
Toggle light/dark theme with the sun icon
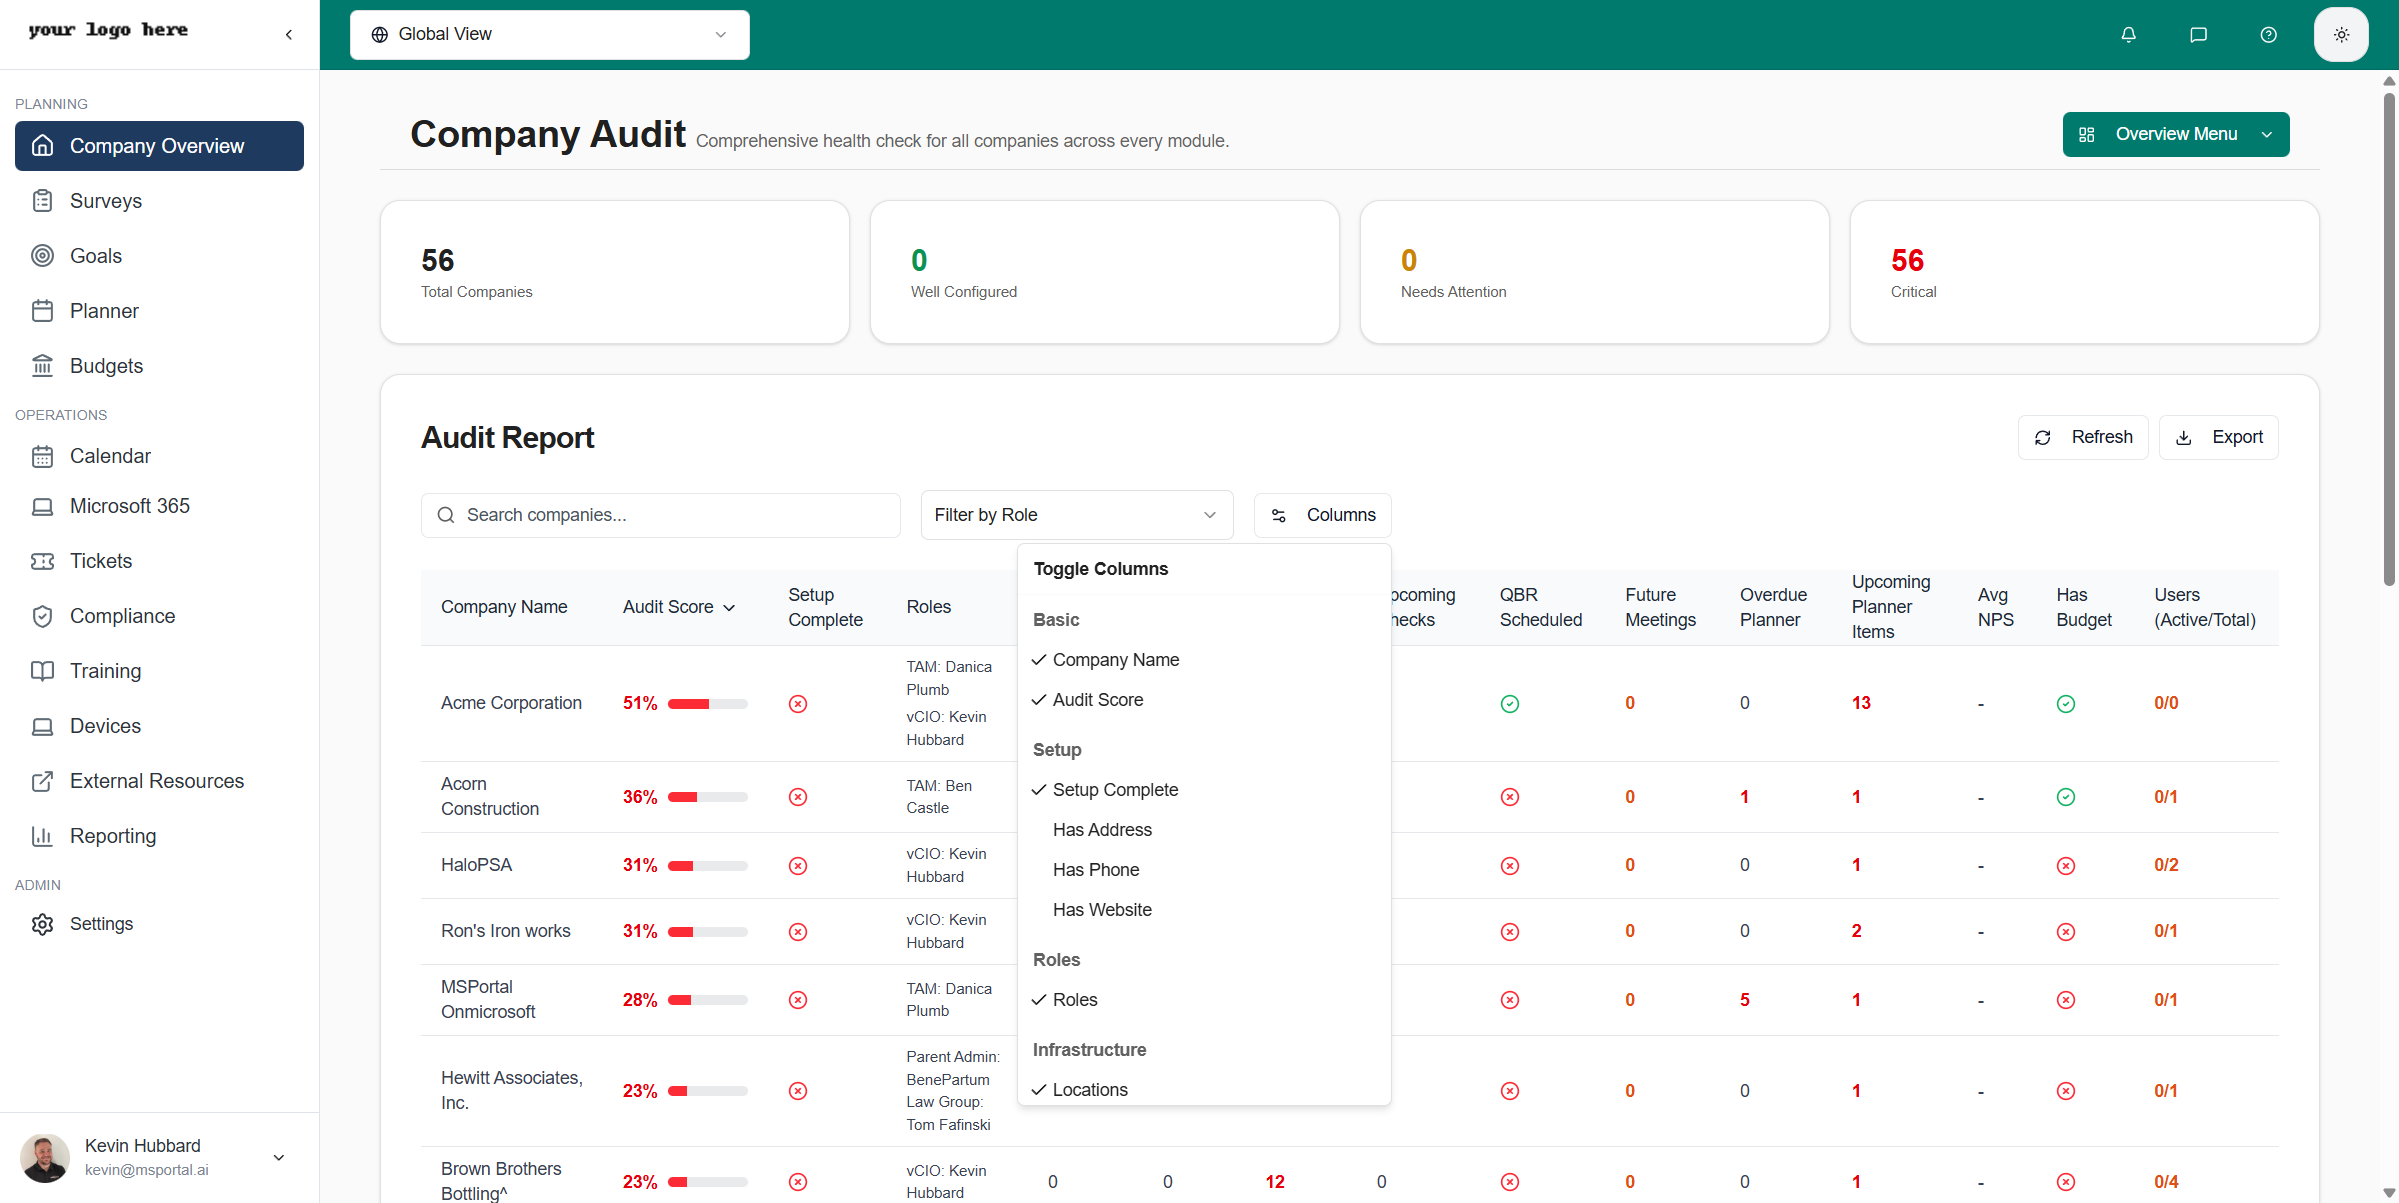(2341, 34)
